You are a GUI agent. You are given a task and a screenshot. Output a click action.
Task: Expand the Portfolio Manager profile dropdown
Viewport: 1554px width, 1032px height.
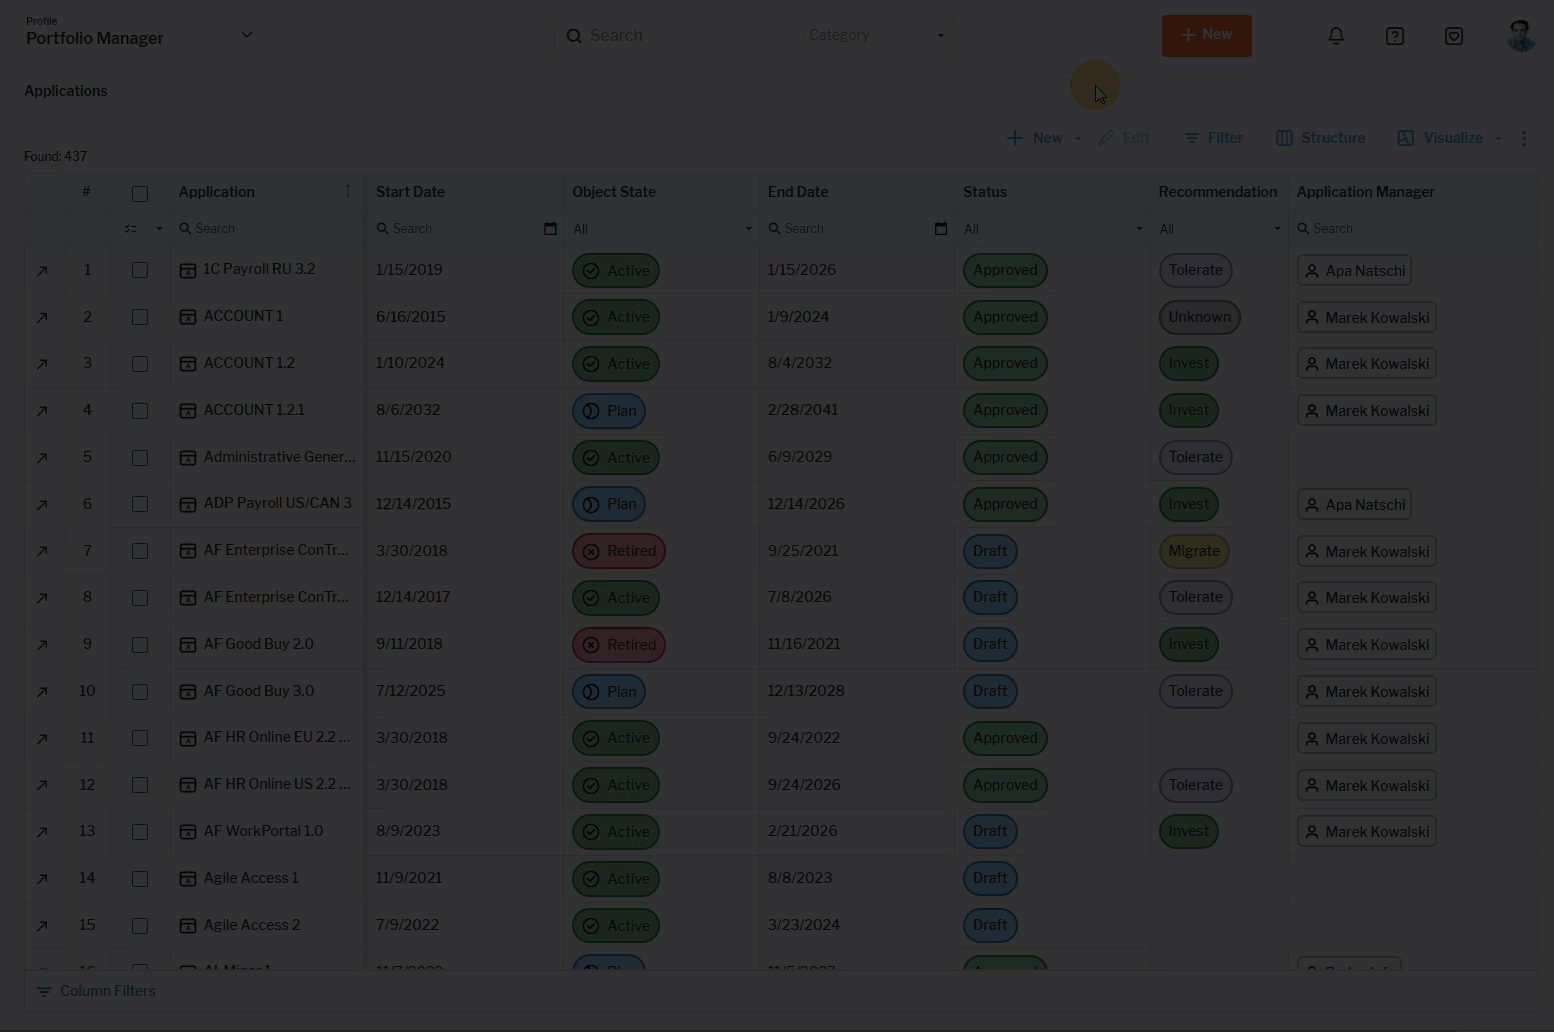point(247,35)
